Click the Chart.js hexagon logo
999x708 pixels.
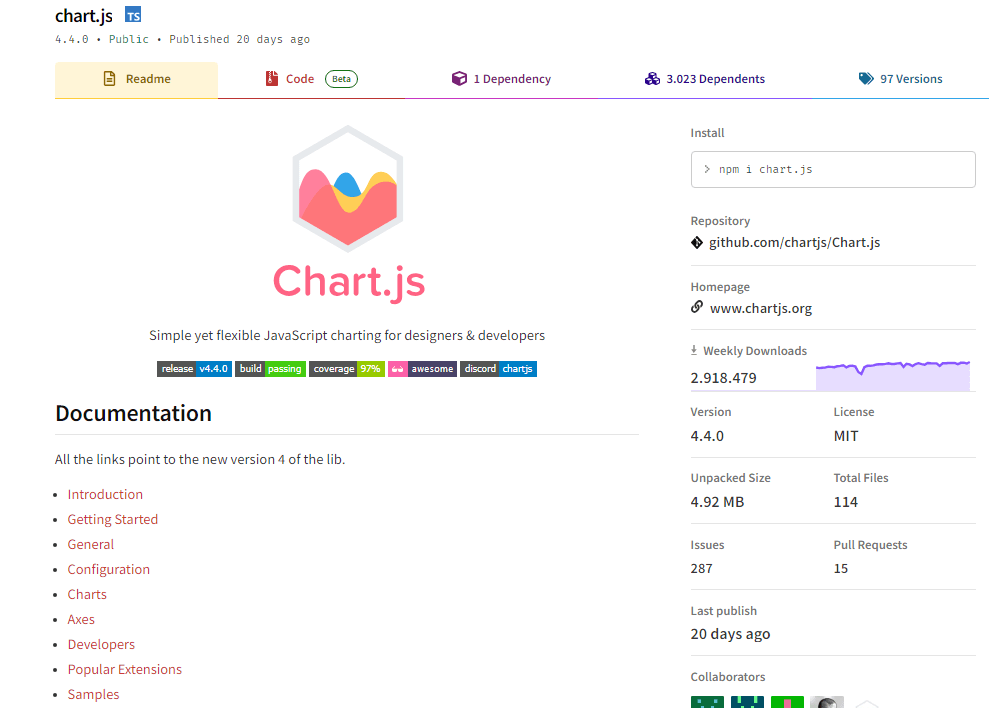(x=348, y=188)
